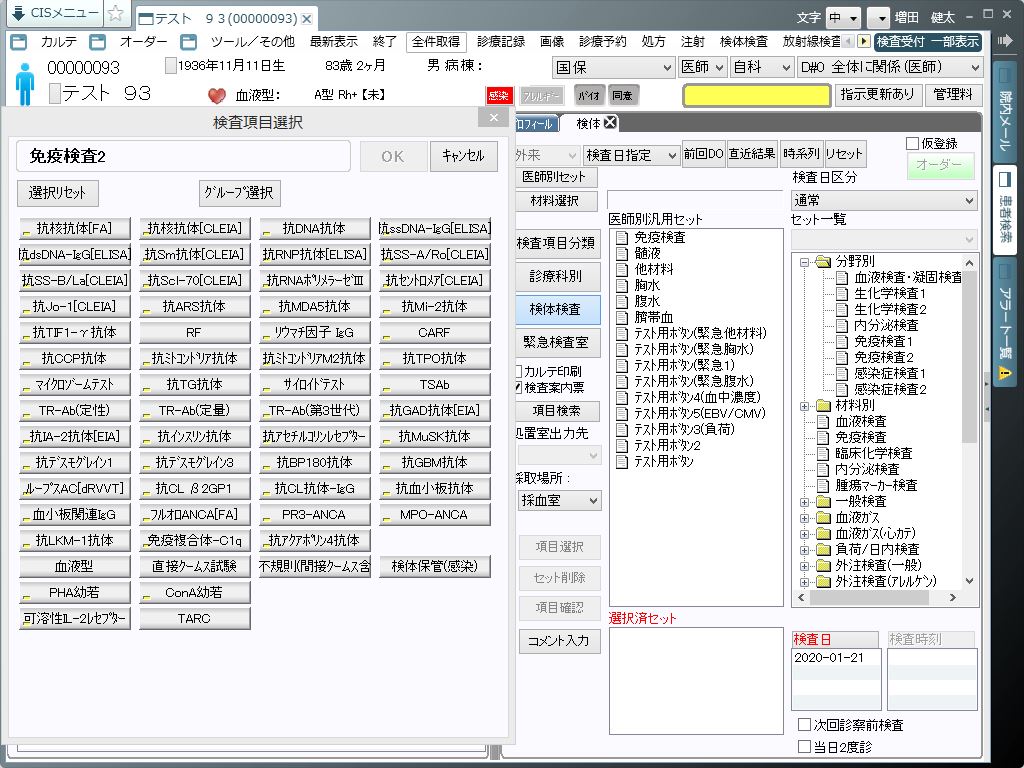The image size is (1024, 768).
Task: Open the 注射 menu item
Action: point(692,42)
